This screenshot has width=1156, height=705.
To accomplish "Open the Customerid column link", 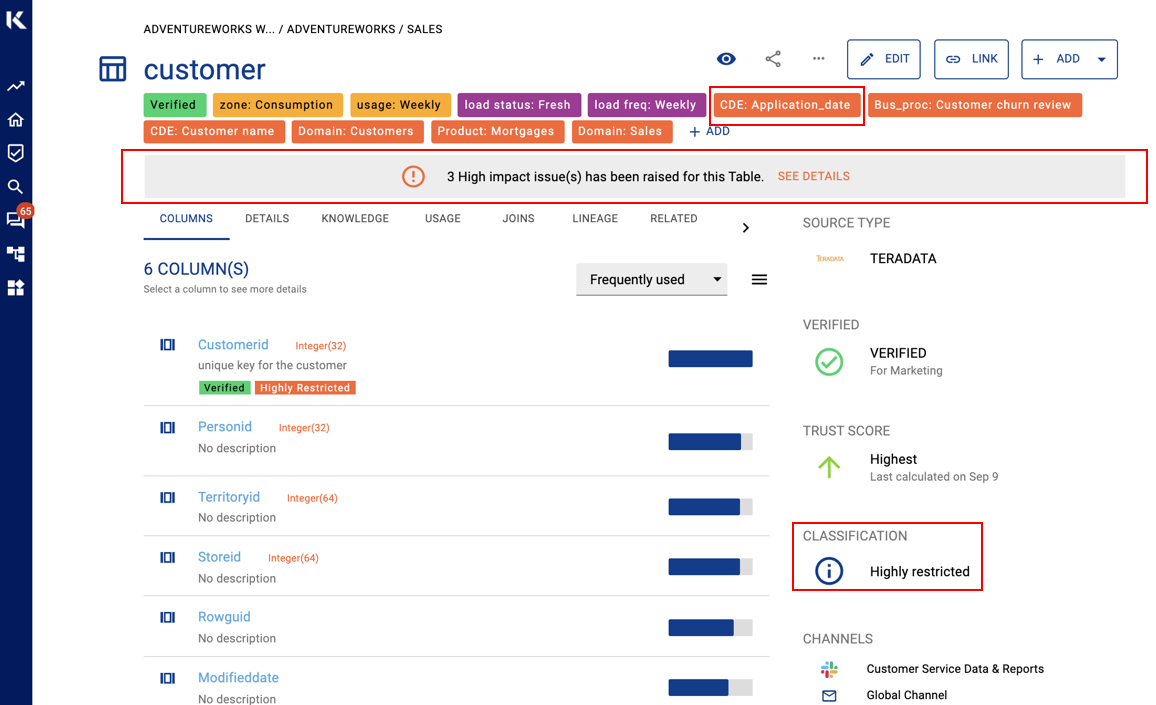I will [x=233, y=344].
